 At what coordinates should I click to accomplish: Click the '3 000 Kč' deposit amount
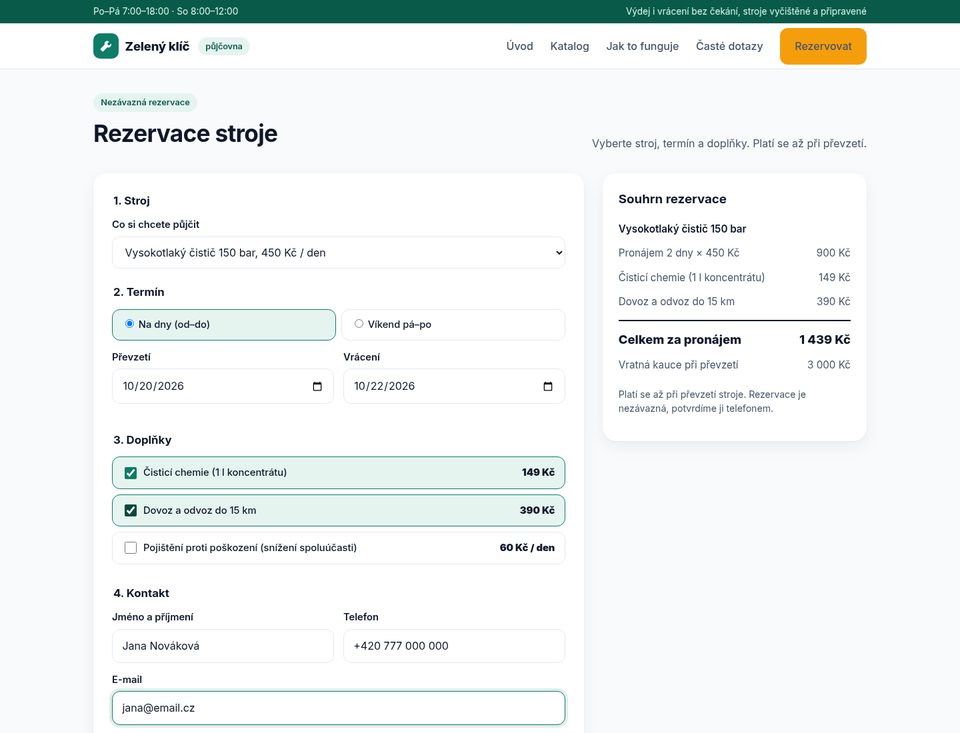[828, 365]
